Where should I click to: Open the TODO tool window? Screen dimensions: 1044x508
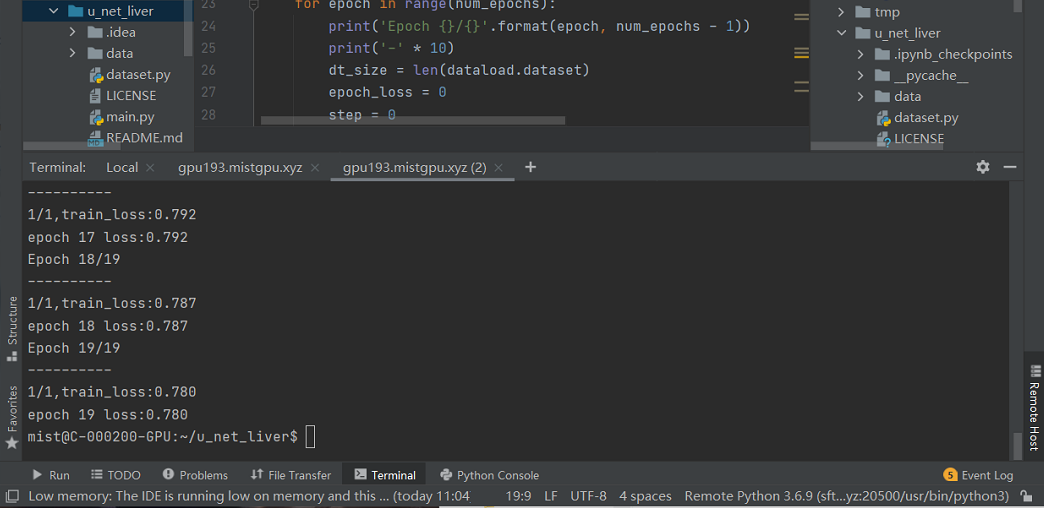[x=115, y=475]
